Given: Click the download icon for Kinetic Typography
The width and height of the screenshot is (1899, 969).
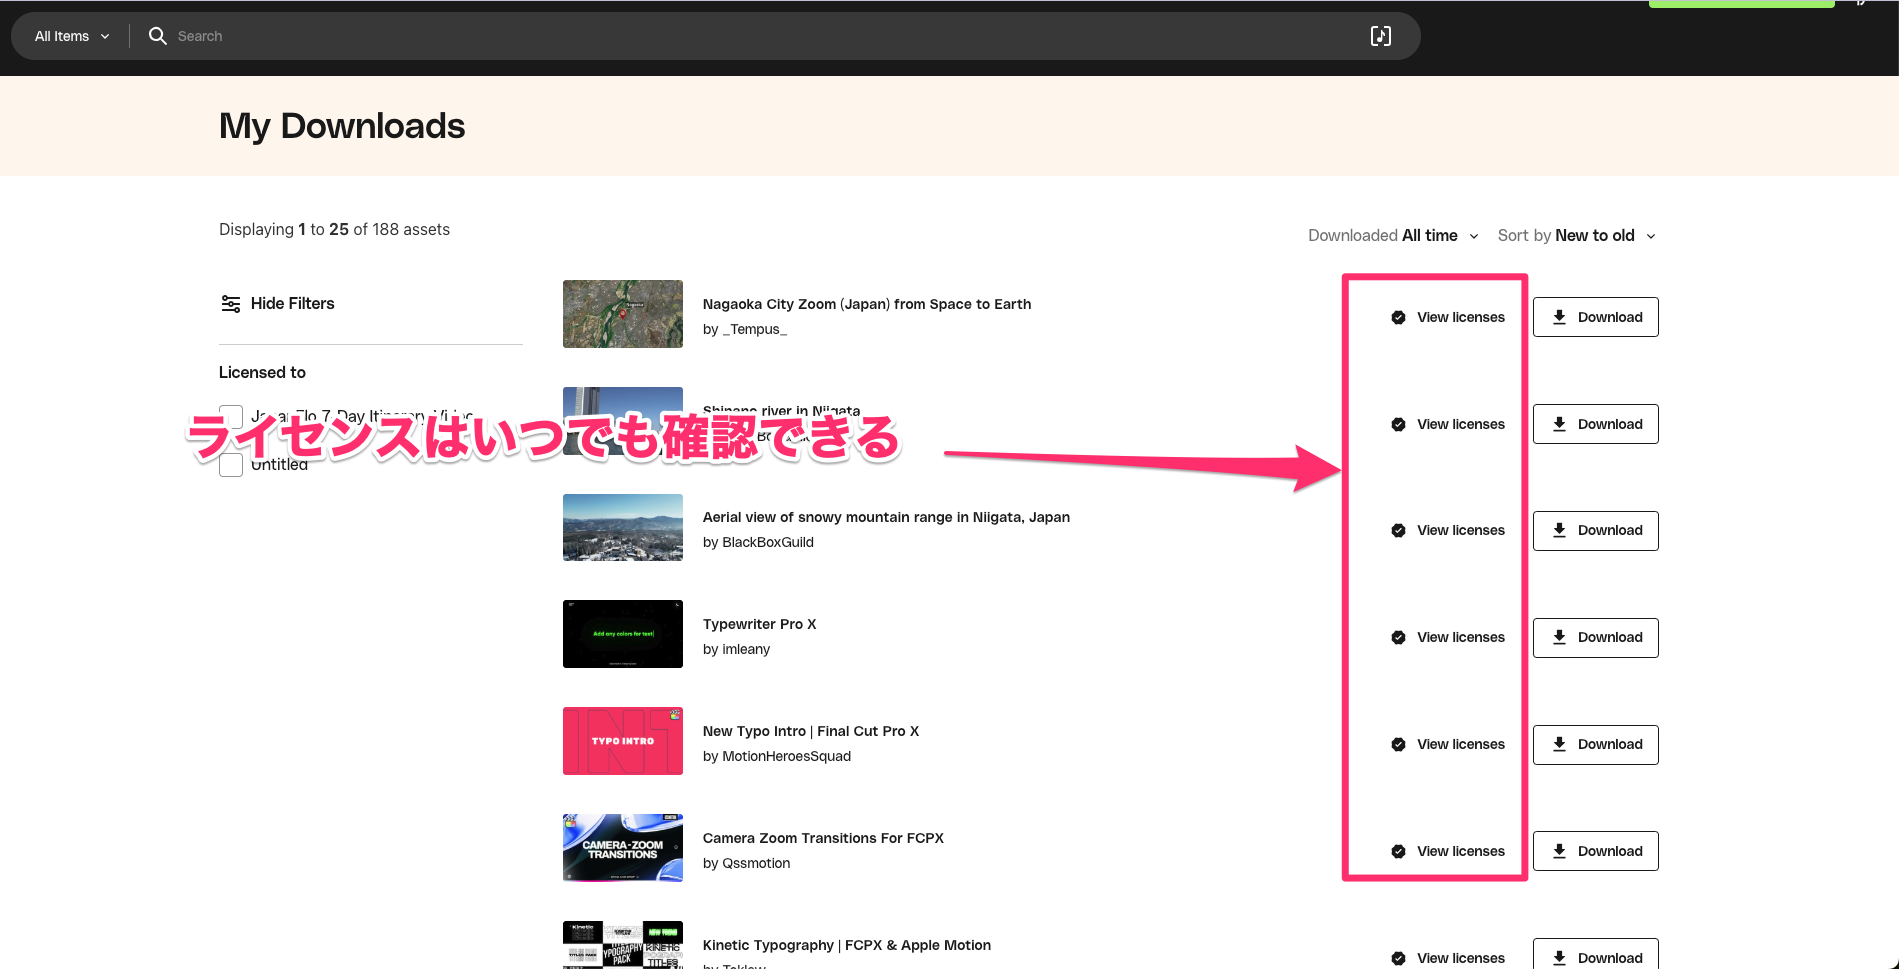Looking at the screenshot, I should point(1559,957).
